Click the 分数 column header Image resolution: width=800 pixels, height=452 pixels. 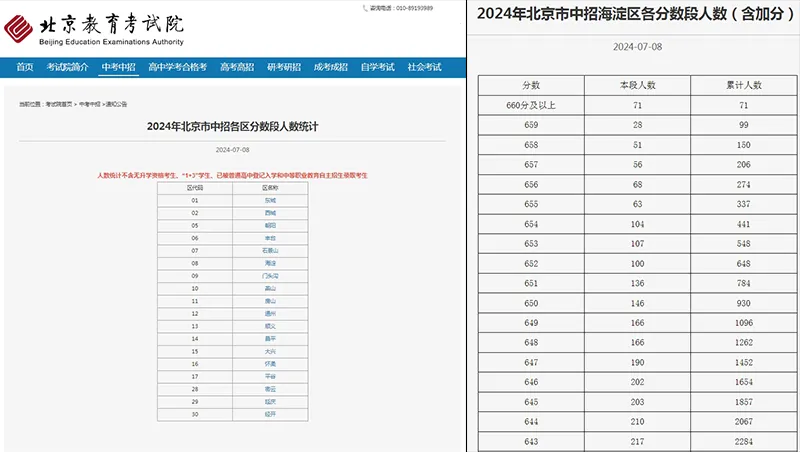(531, 85)
